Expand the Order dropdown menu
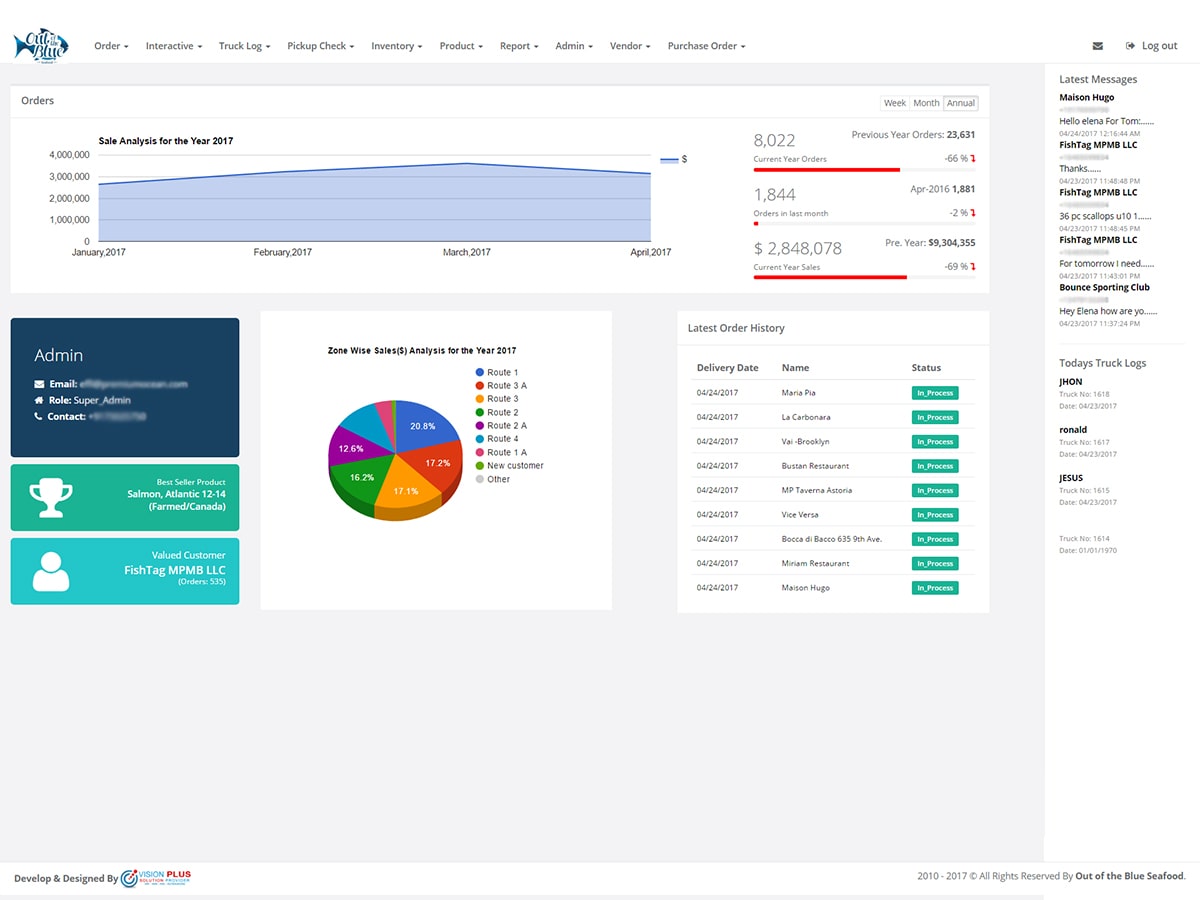This screenshot has height=900, width=1200. coord(111,46)
